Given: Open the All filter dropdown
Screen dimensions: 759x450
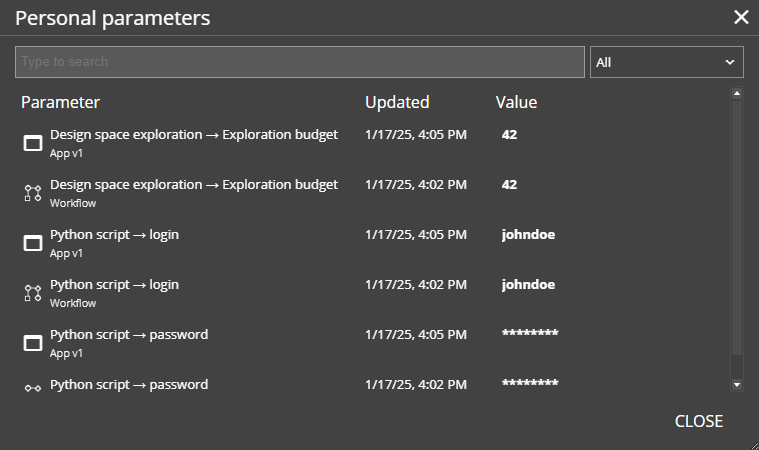Looking at the screenshot, I should point(666,62).
